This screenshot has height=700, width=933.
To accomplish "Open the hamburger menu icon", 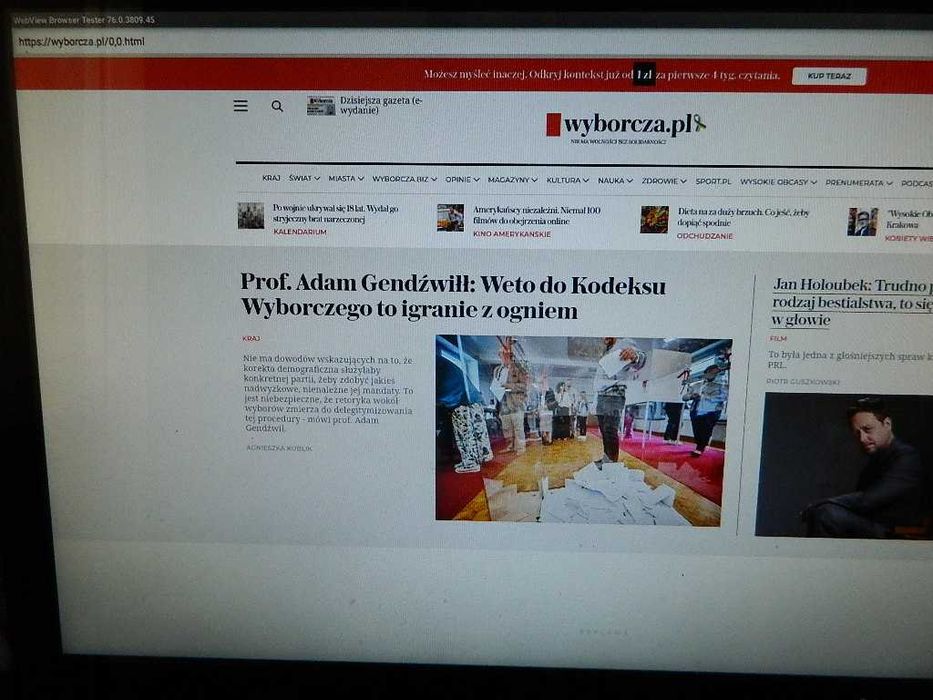I will (240, 106).
